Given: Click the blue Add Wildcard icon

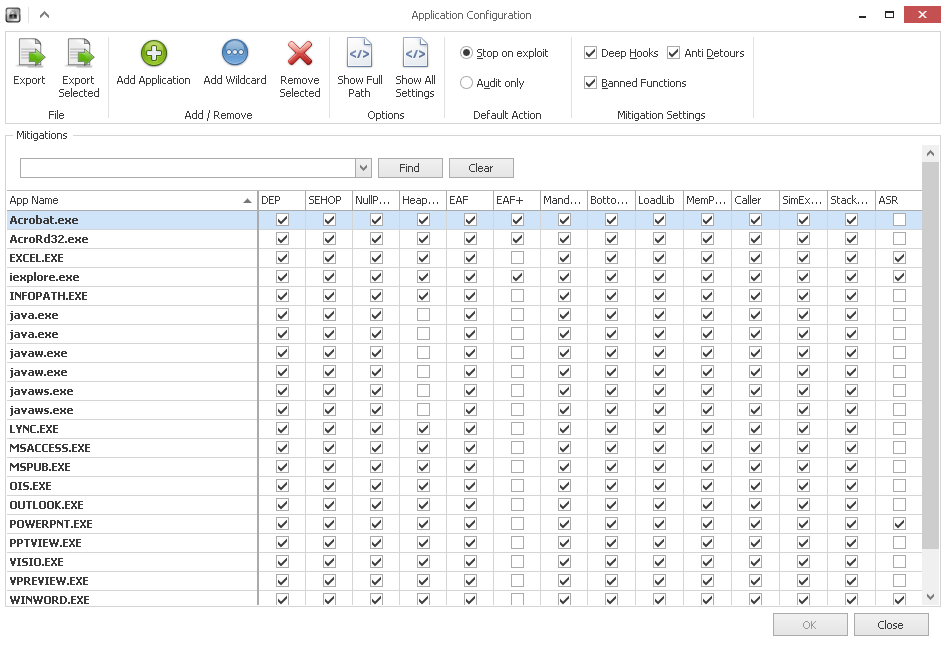Looking at the screenshot, I should tap(235, 54).
